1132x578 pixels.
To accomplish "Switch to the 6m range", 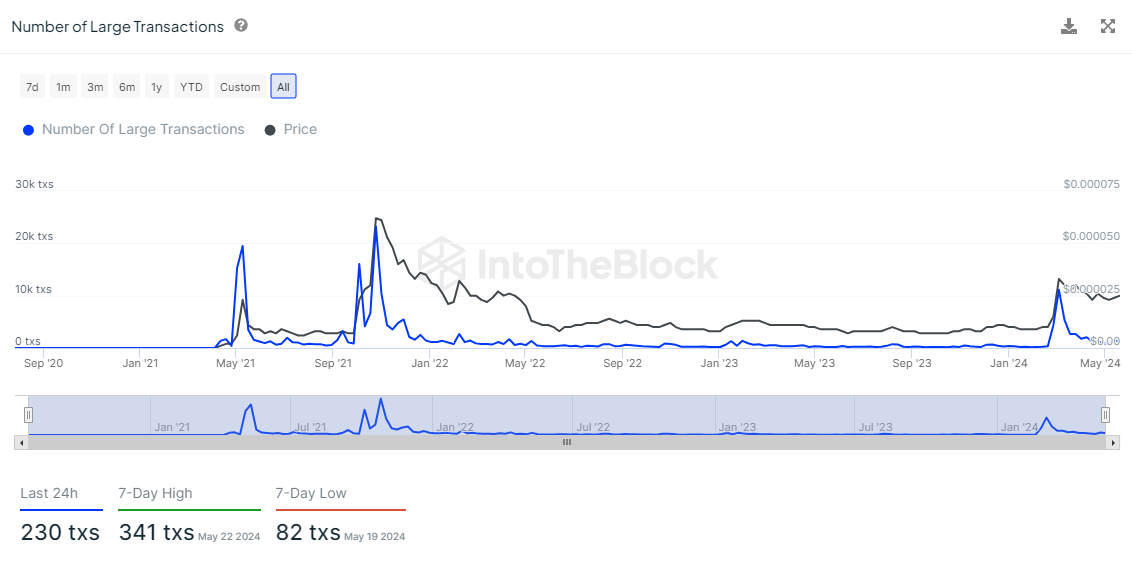I will [127, 87].
